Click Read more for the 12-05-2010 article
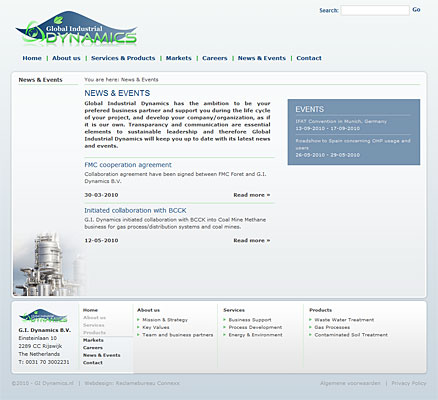Viewport: 438px width, 400px height. point(252,241)
